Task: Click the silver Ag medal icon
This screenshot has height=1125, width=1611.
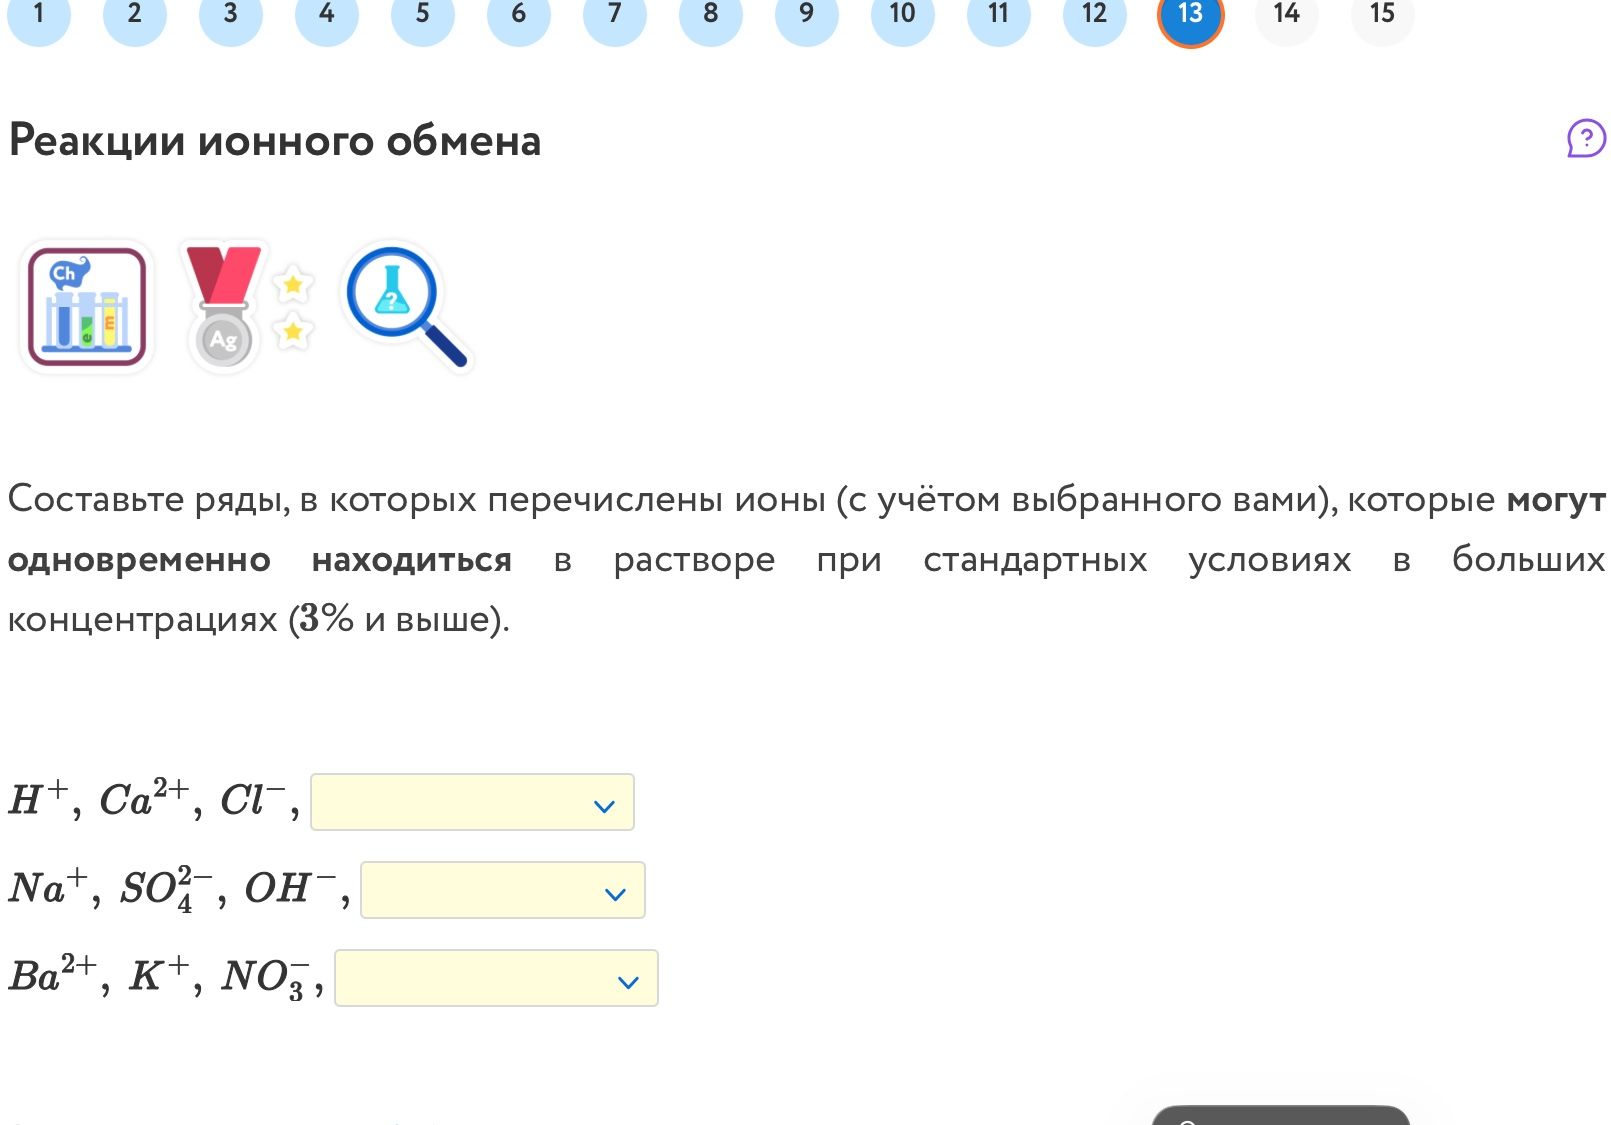Action: coord(225,308)
